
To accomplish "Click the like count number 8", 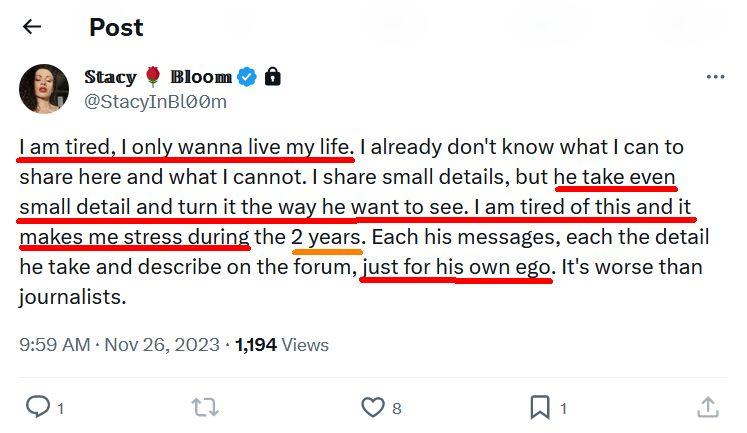I will click(397, 408).
